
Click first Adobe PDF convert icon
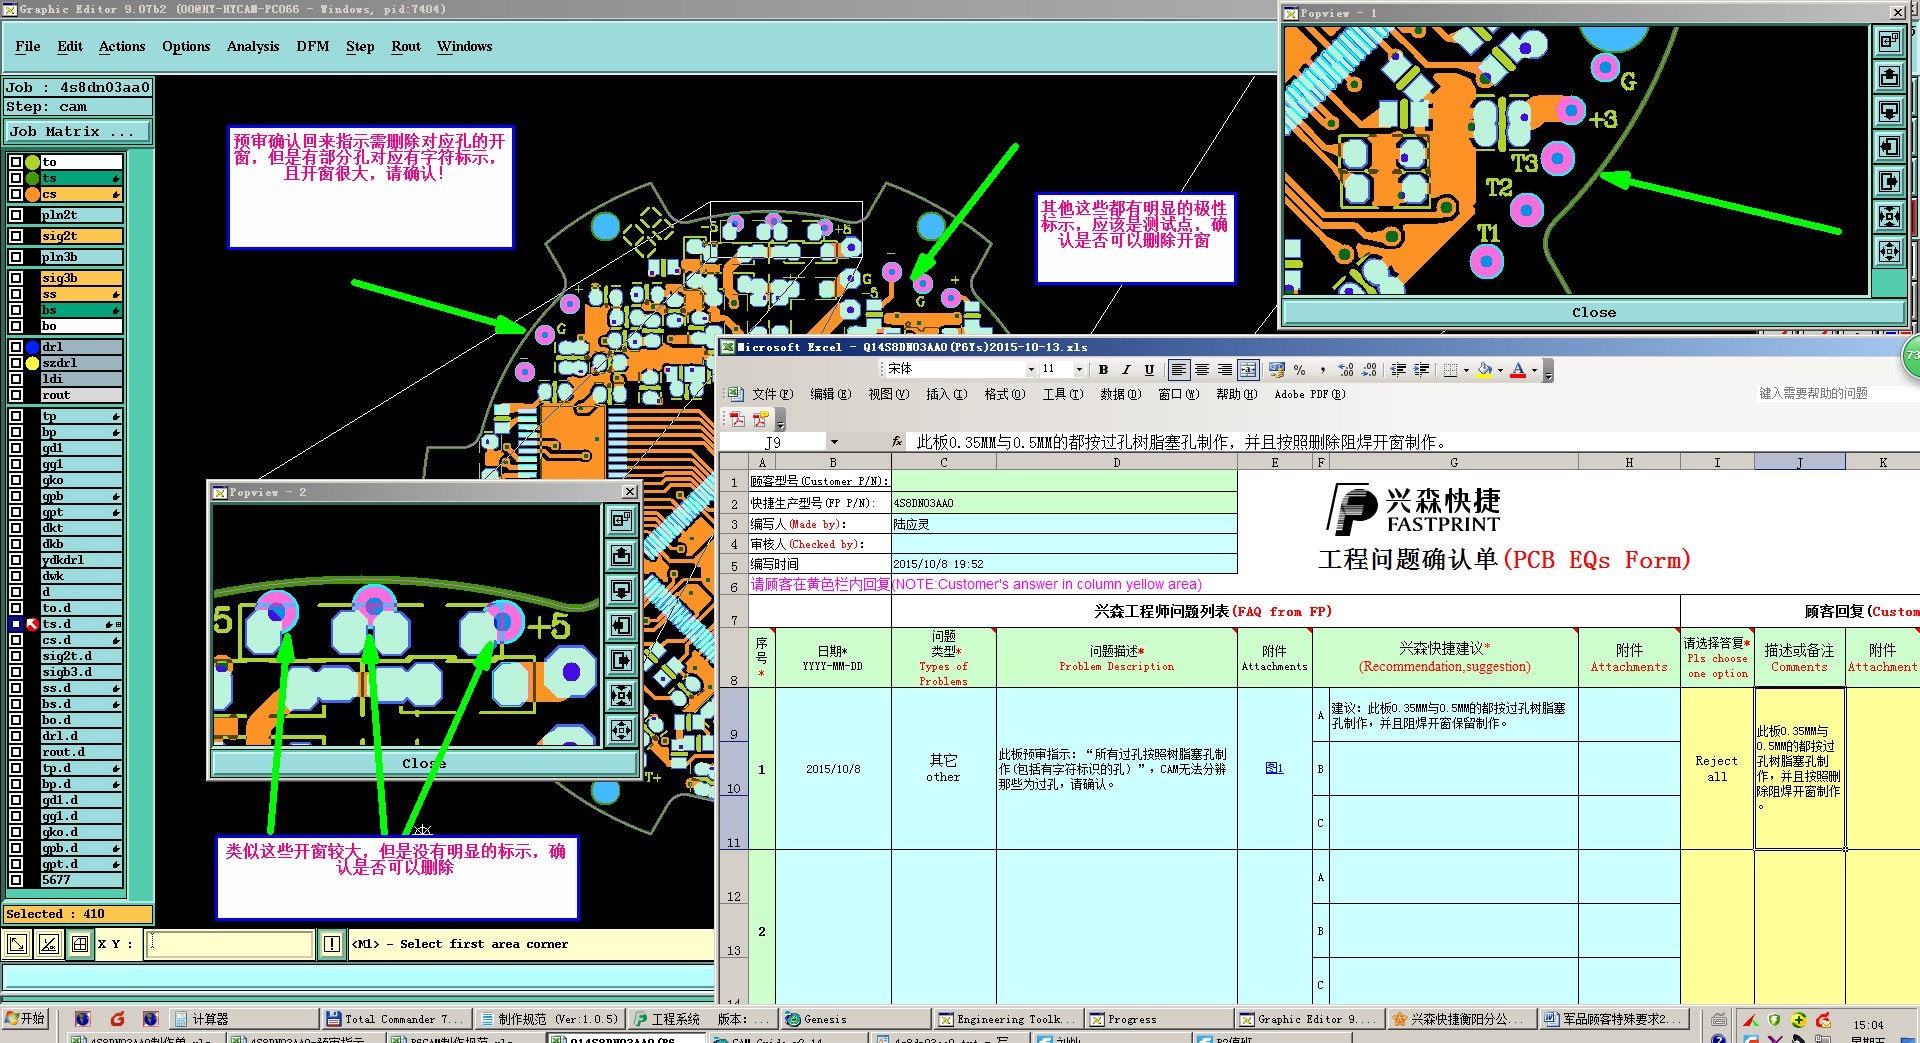click(737, 419)
